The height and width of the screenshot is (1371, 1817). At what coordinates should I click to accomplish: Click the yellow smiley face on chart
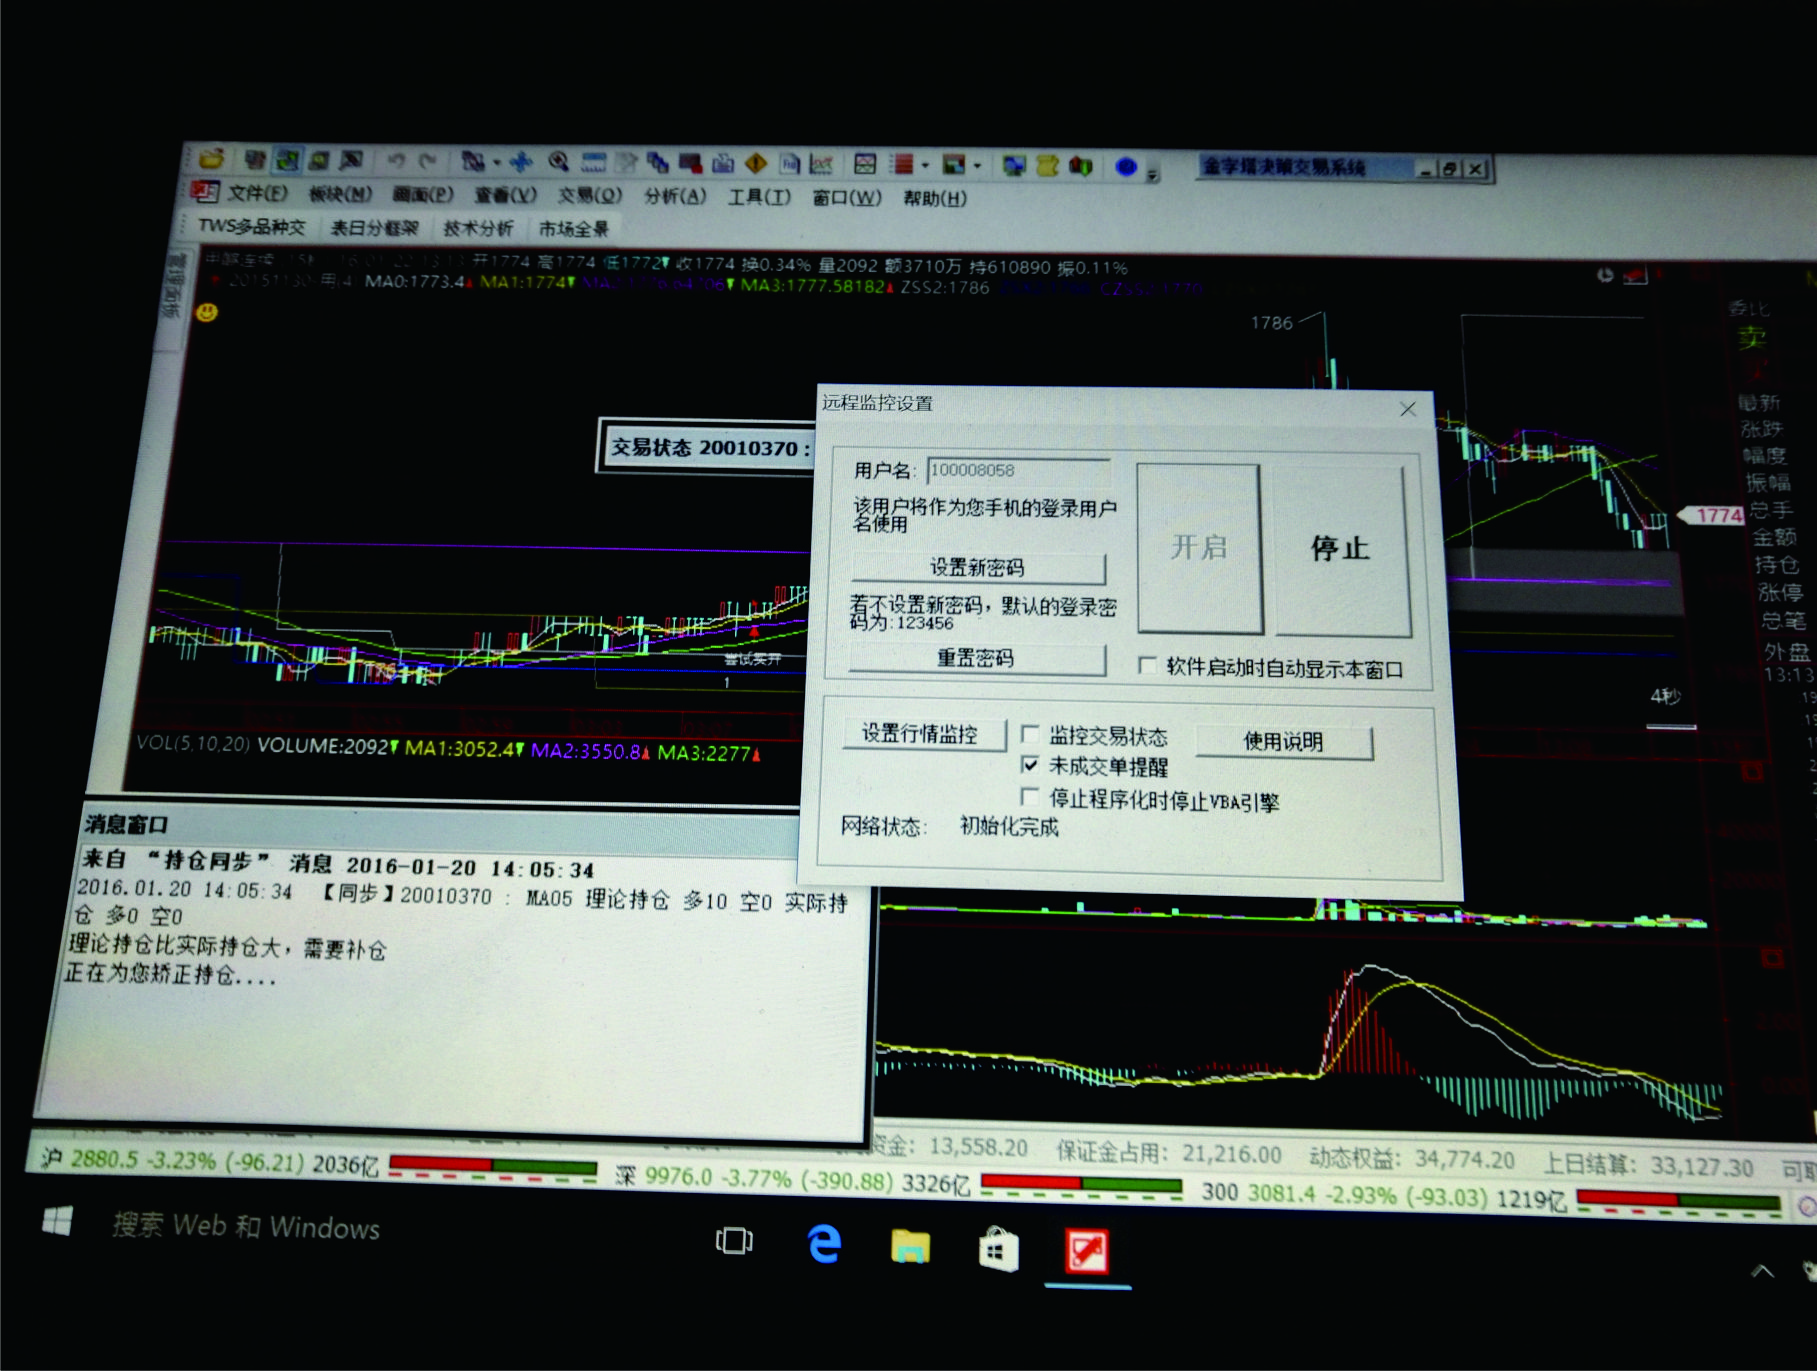(x=207, y=313)
